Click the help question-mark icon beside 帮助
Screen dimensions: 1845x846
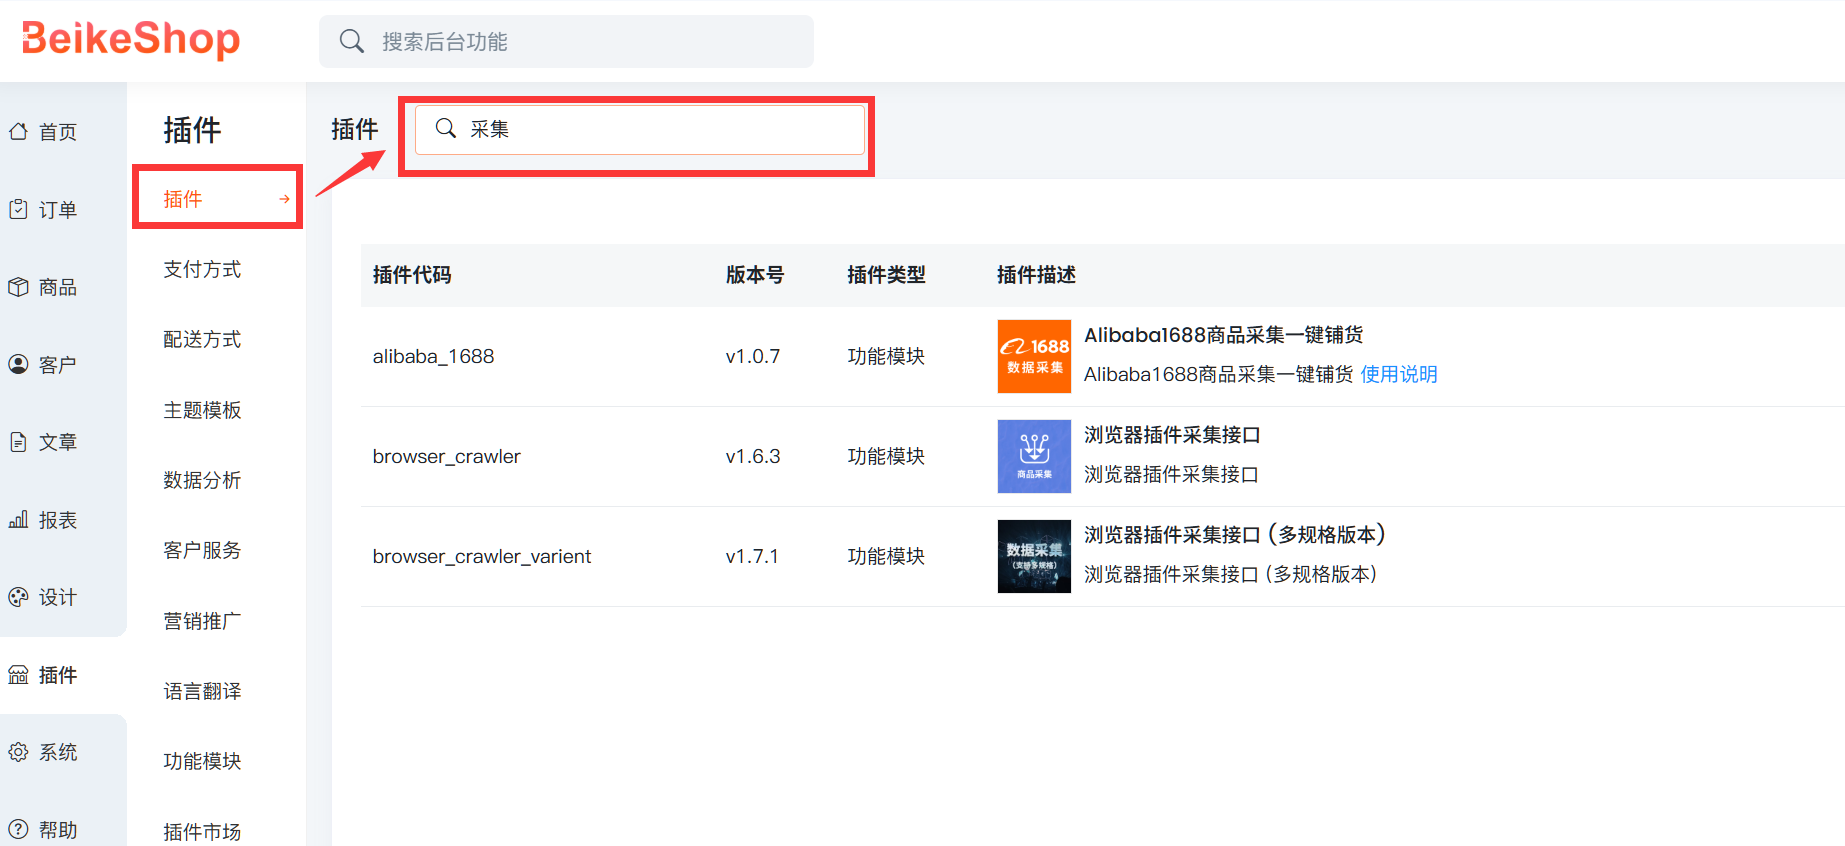tap(18, 829)
